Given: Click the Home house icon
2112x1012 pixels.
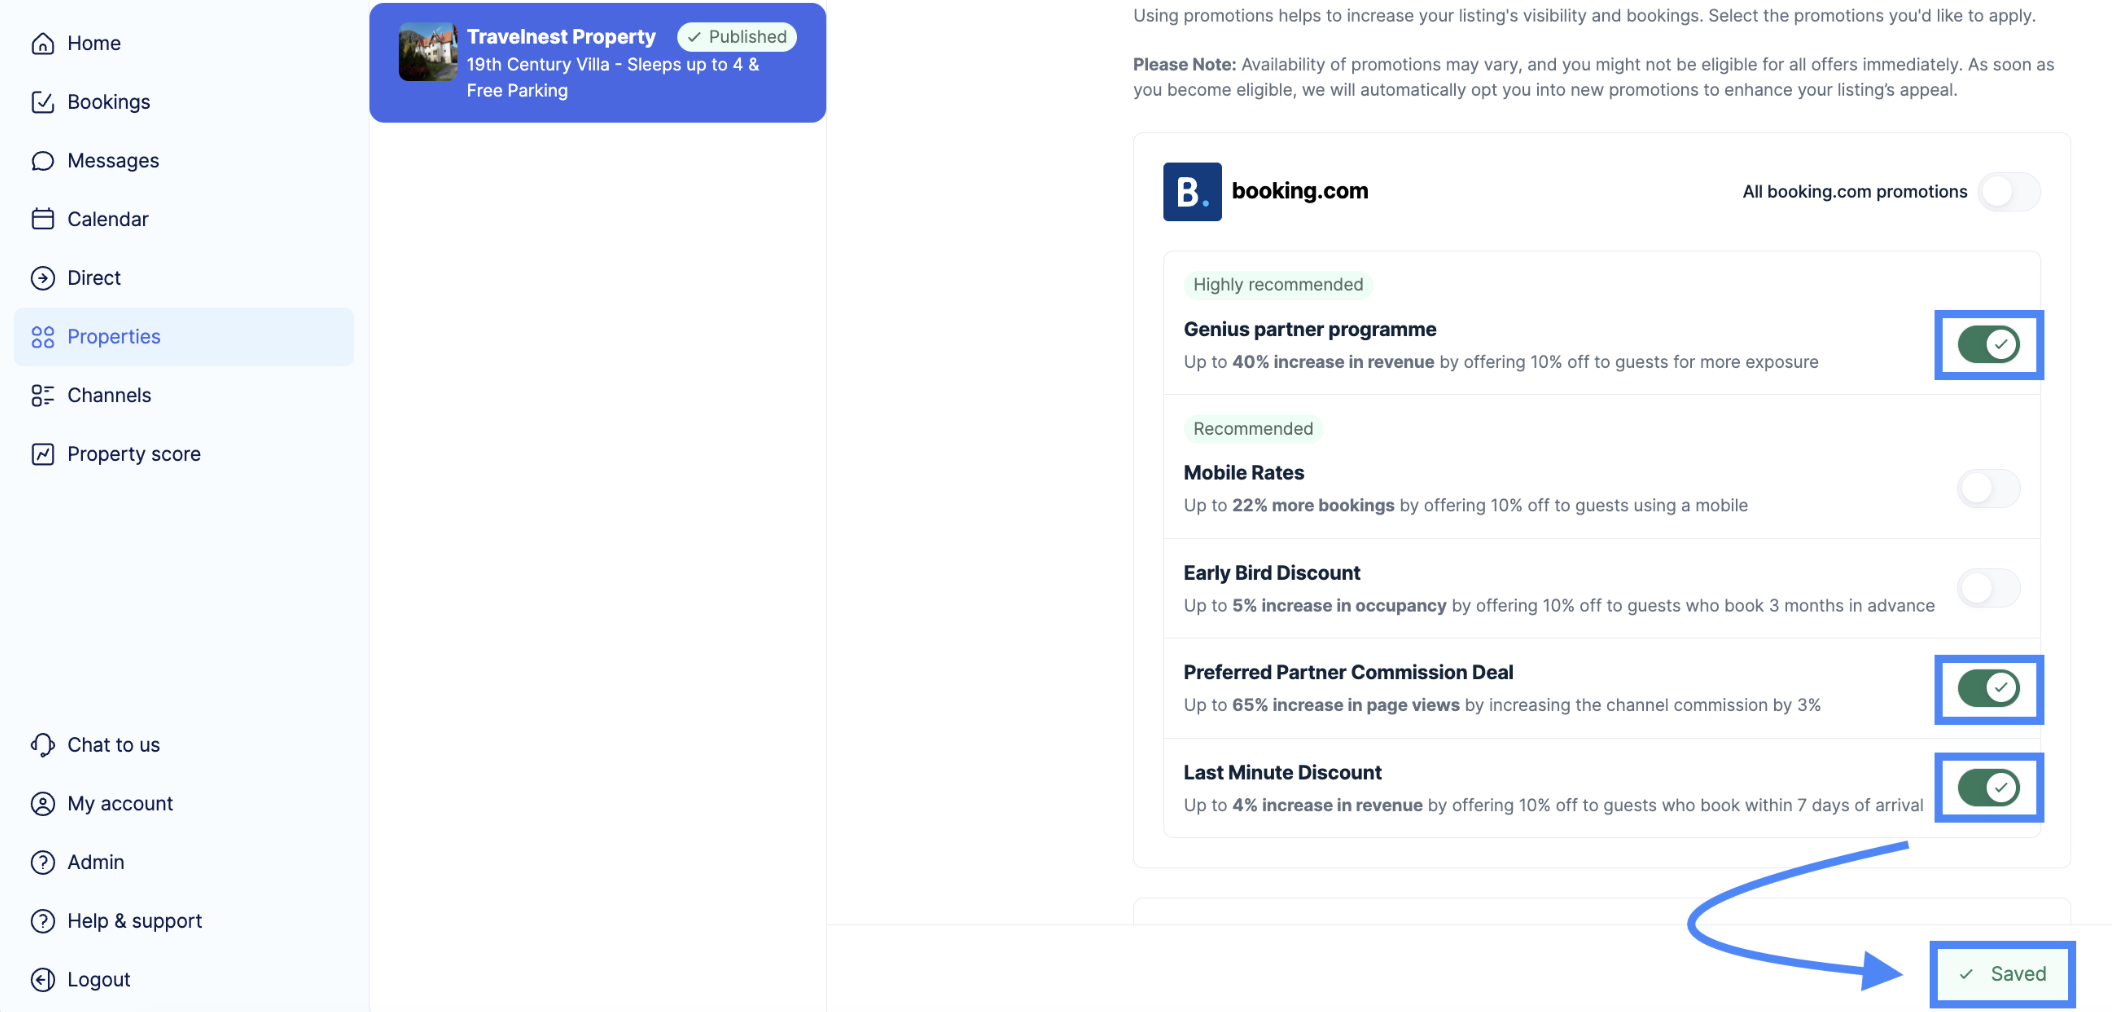Looking at the screenshot, I should 42,43.
